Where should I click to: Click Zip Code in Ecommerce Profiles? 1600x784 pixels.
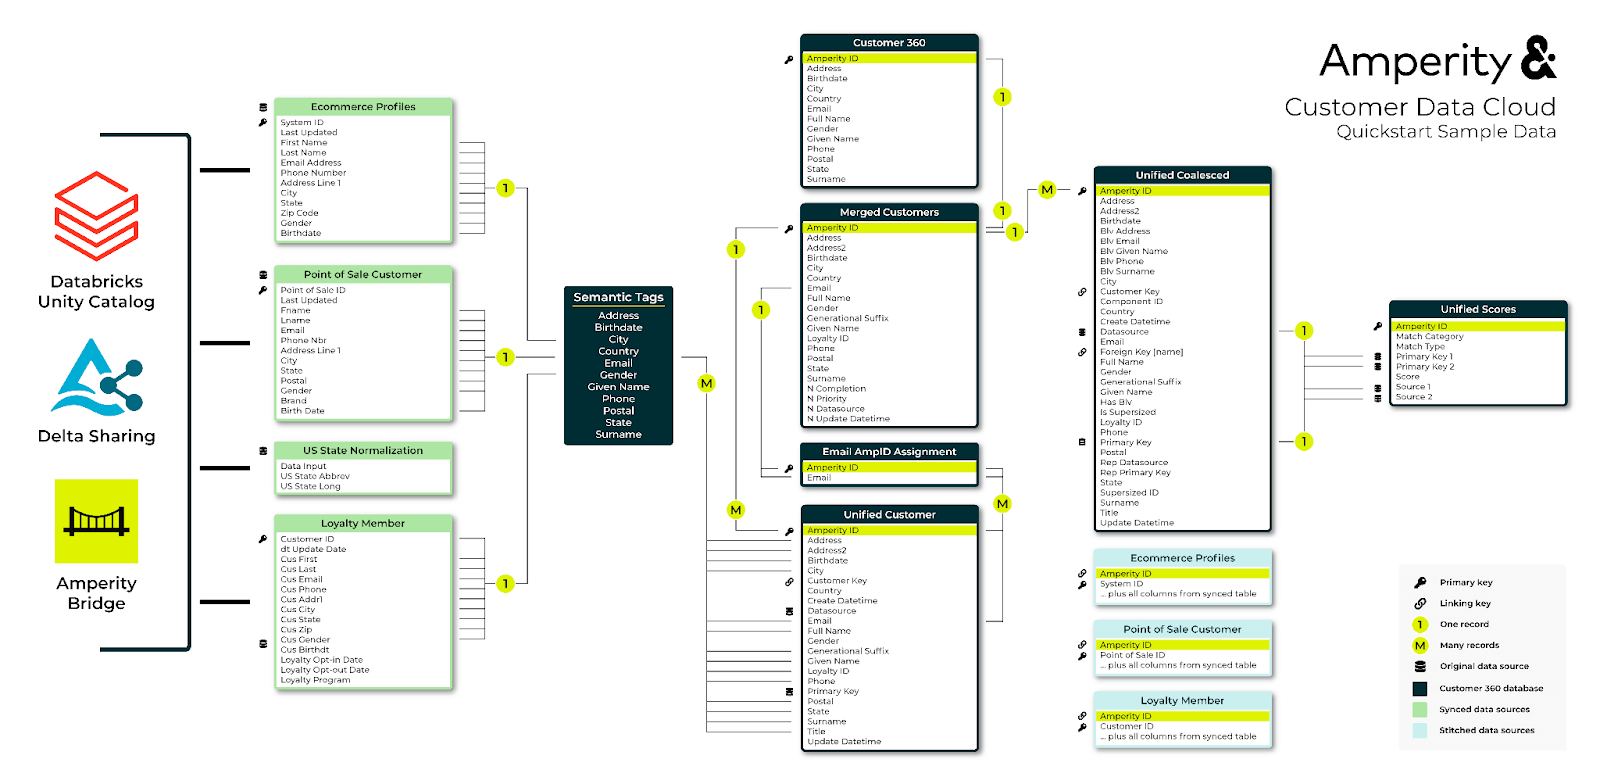[299, 213]
